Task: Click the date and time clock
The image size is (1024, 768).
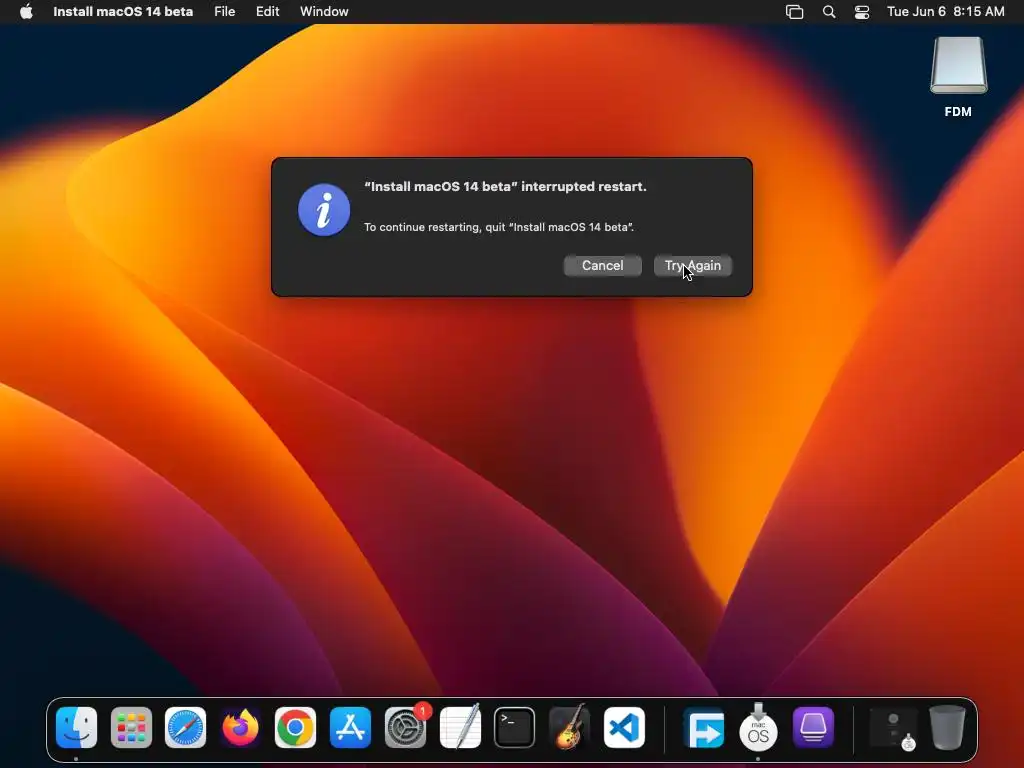Action: pyautogui.click(x=946, y=12)
